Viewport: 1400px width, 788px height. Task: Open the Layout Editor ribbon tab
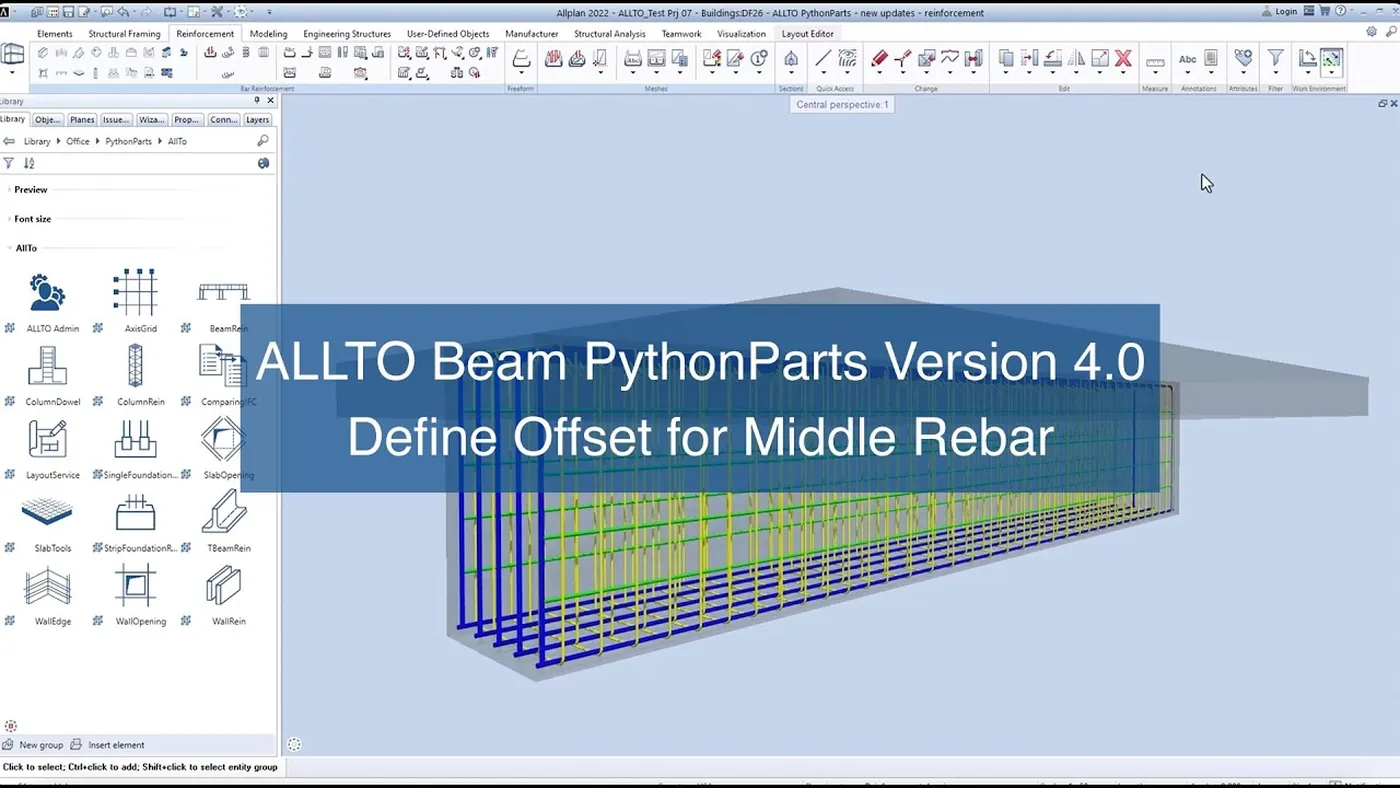click(808, 34)
